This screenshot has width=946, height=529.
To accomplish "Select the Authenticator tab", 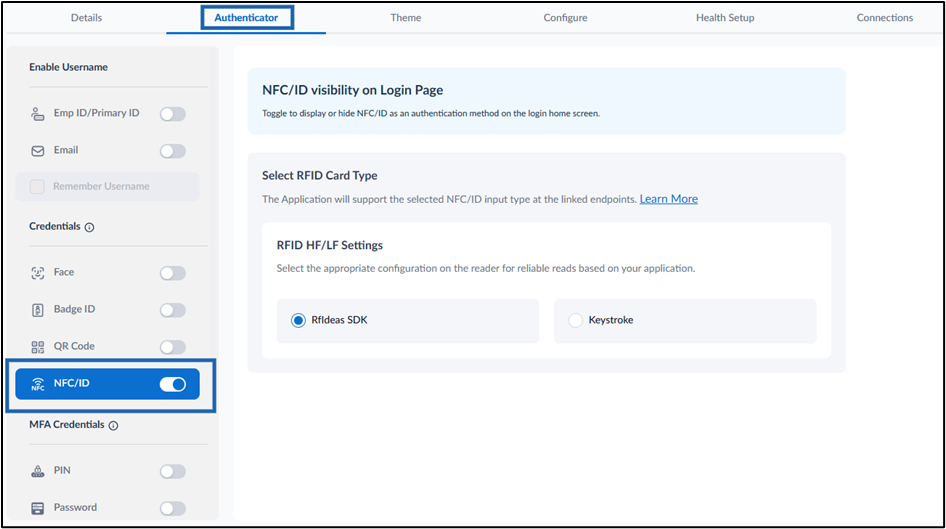I will 246,17.
